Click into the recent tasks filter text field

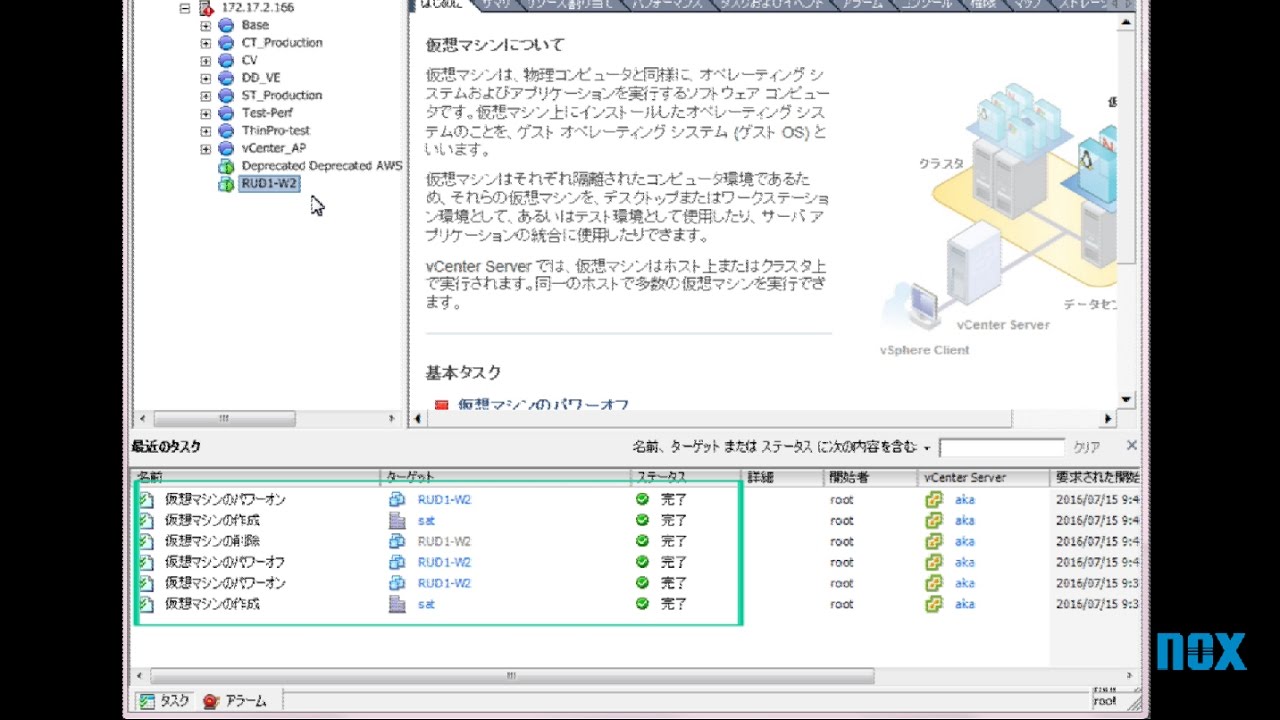pyautogui.click(x=1001, y=447)
